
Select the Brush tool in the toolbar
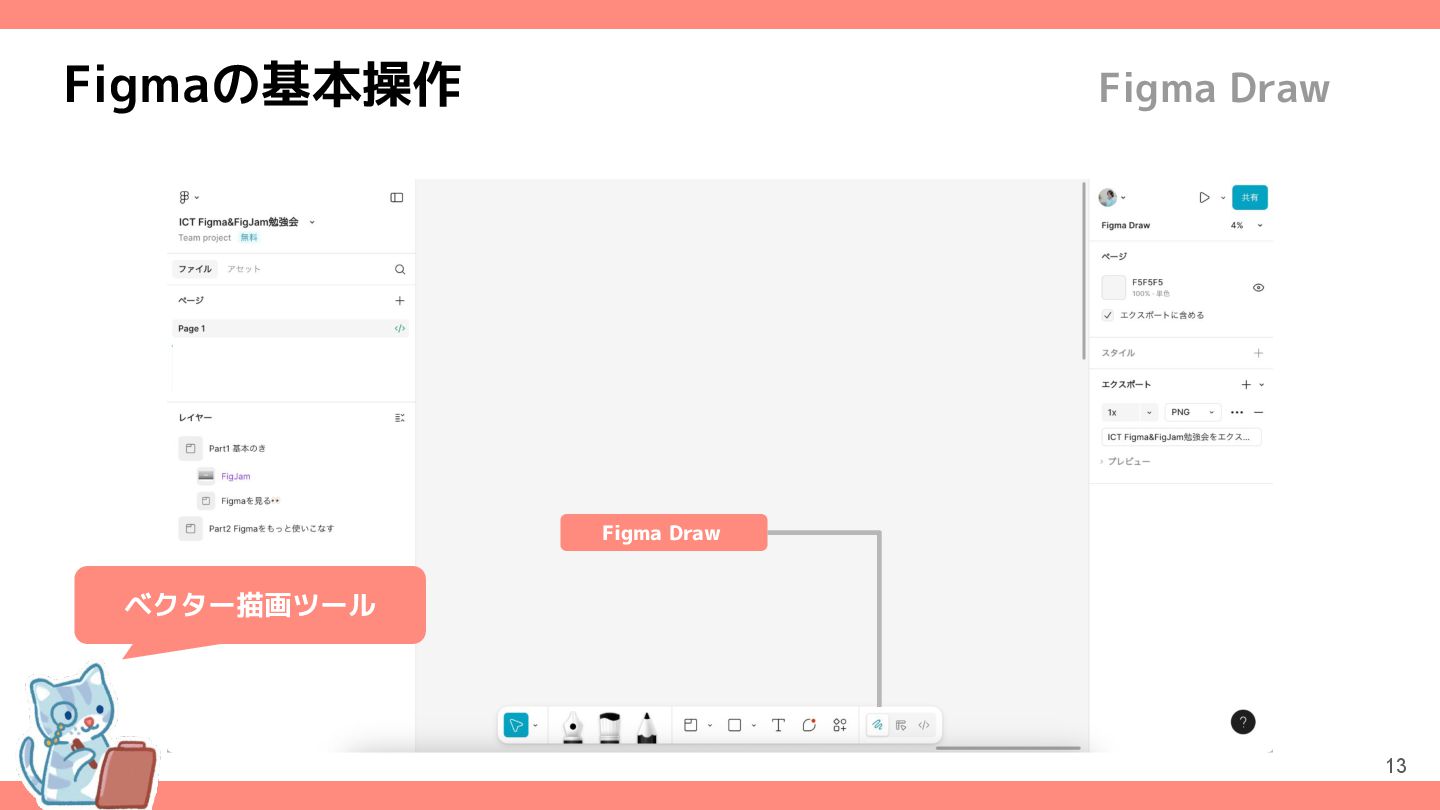610,727
